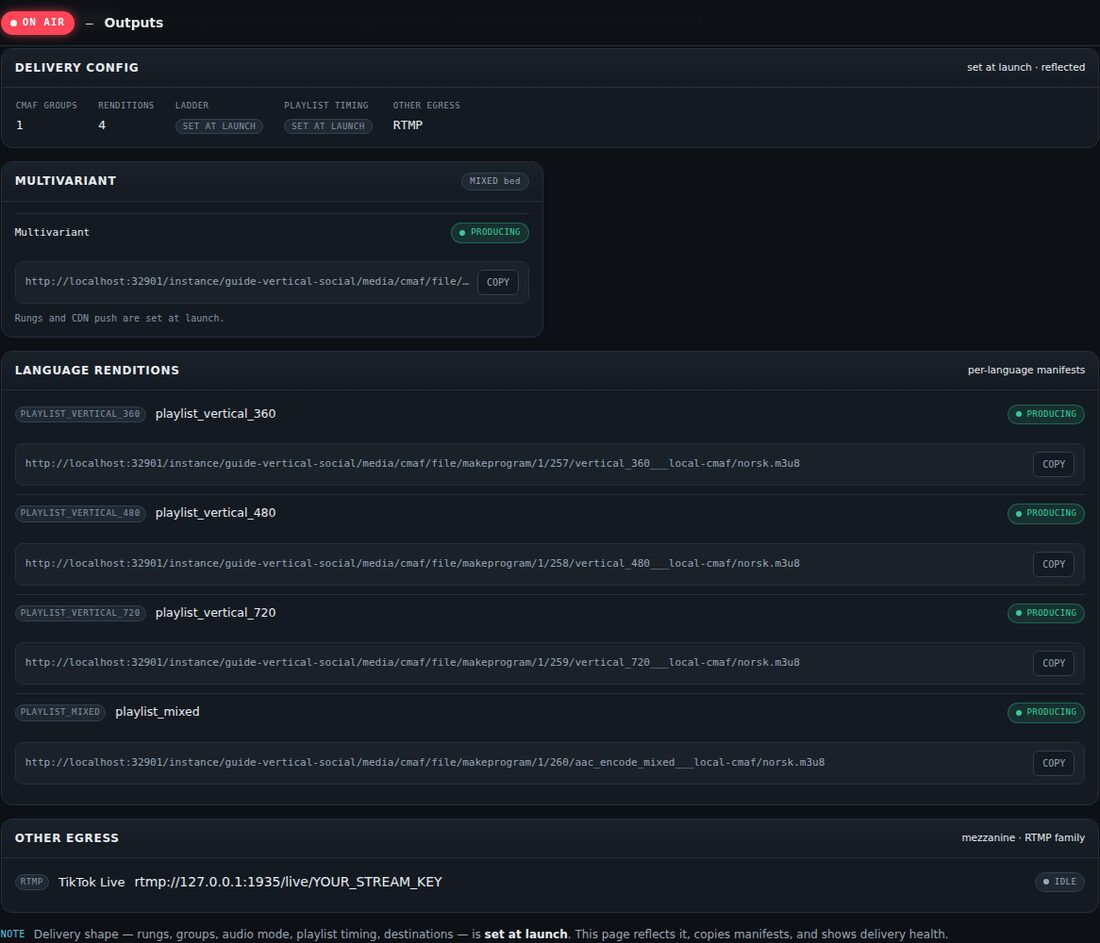The image size is (1100, 943).
Task: Click the ON AIR status badge
Action: coord(38,22)
